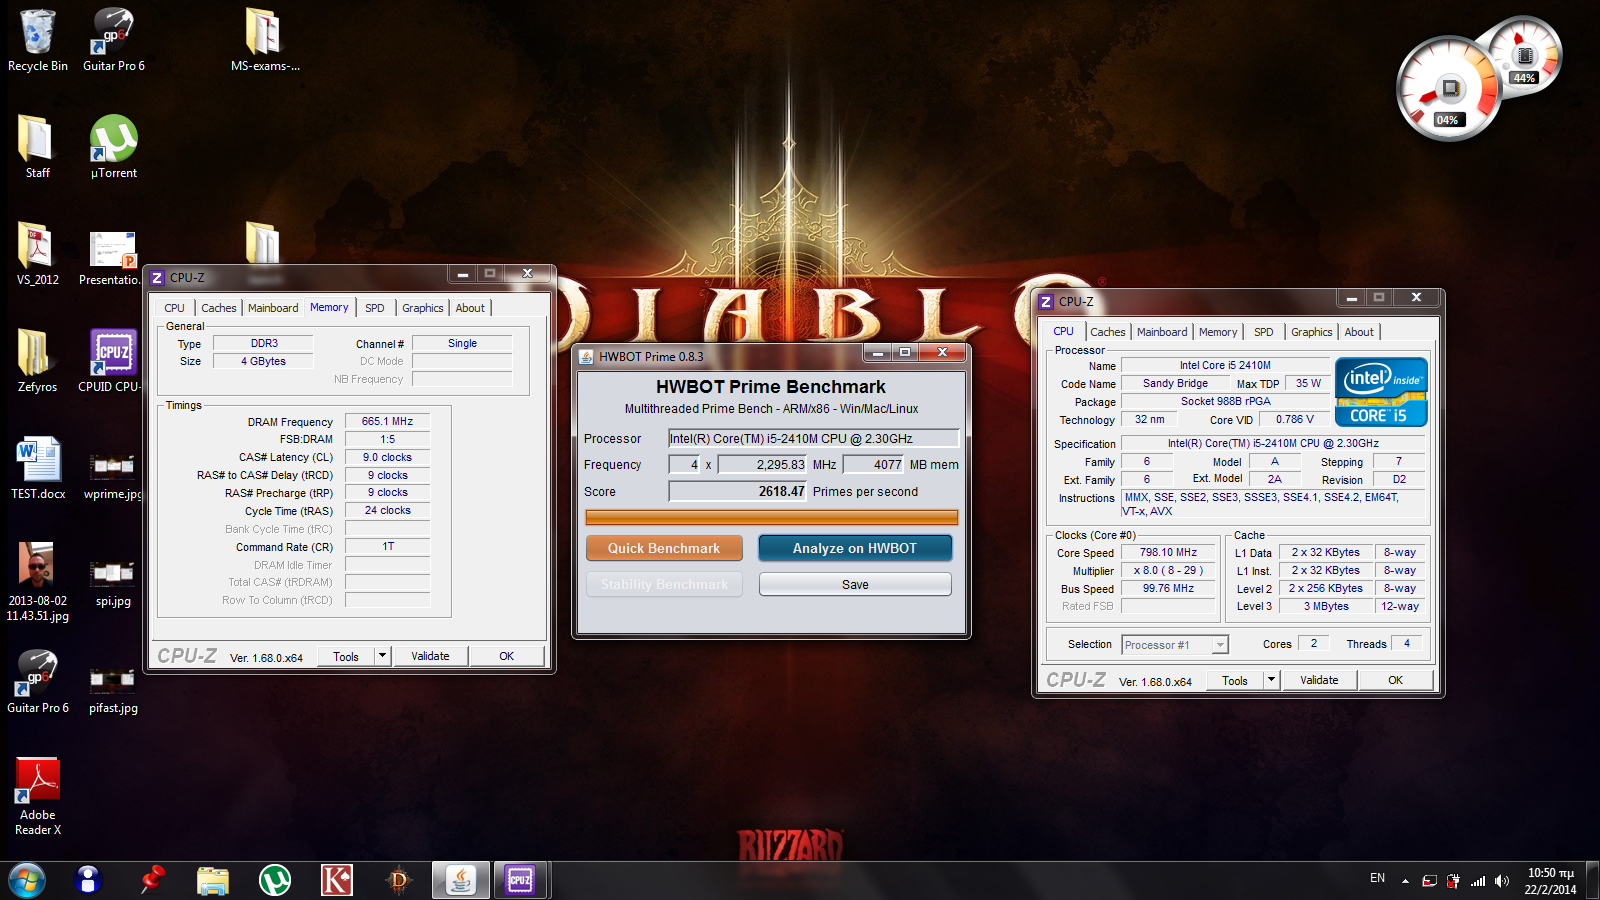Click the µTorrent icon in the taskbar
The height and width of the screenshot is (900, 1600).
[275, 880]
